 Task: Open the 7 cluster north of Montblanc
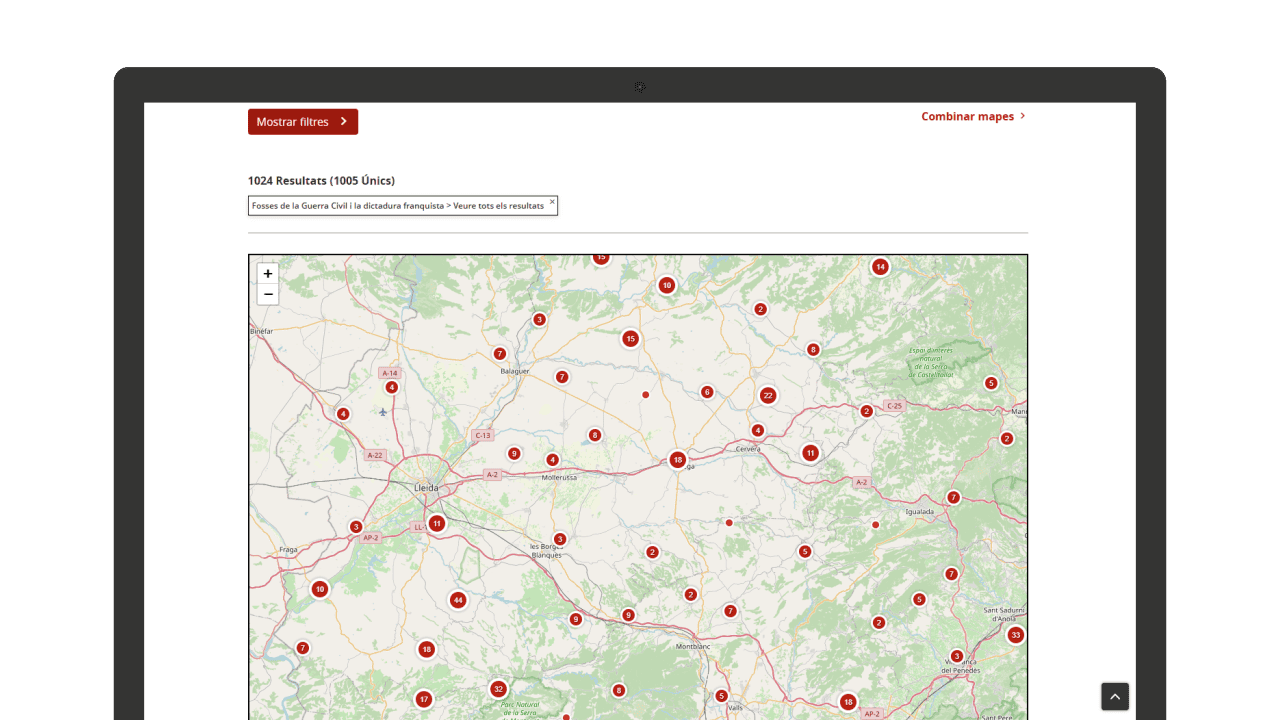pos(730,611)
